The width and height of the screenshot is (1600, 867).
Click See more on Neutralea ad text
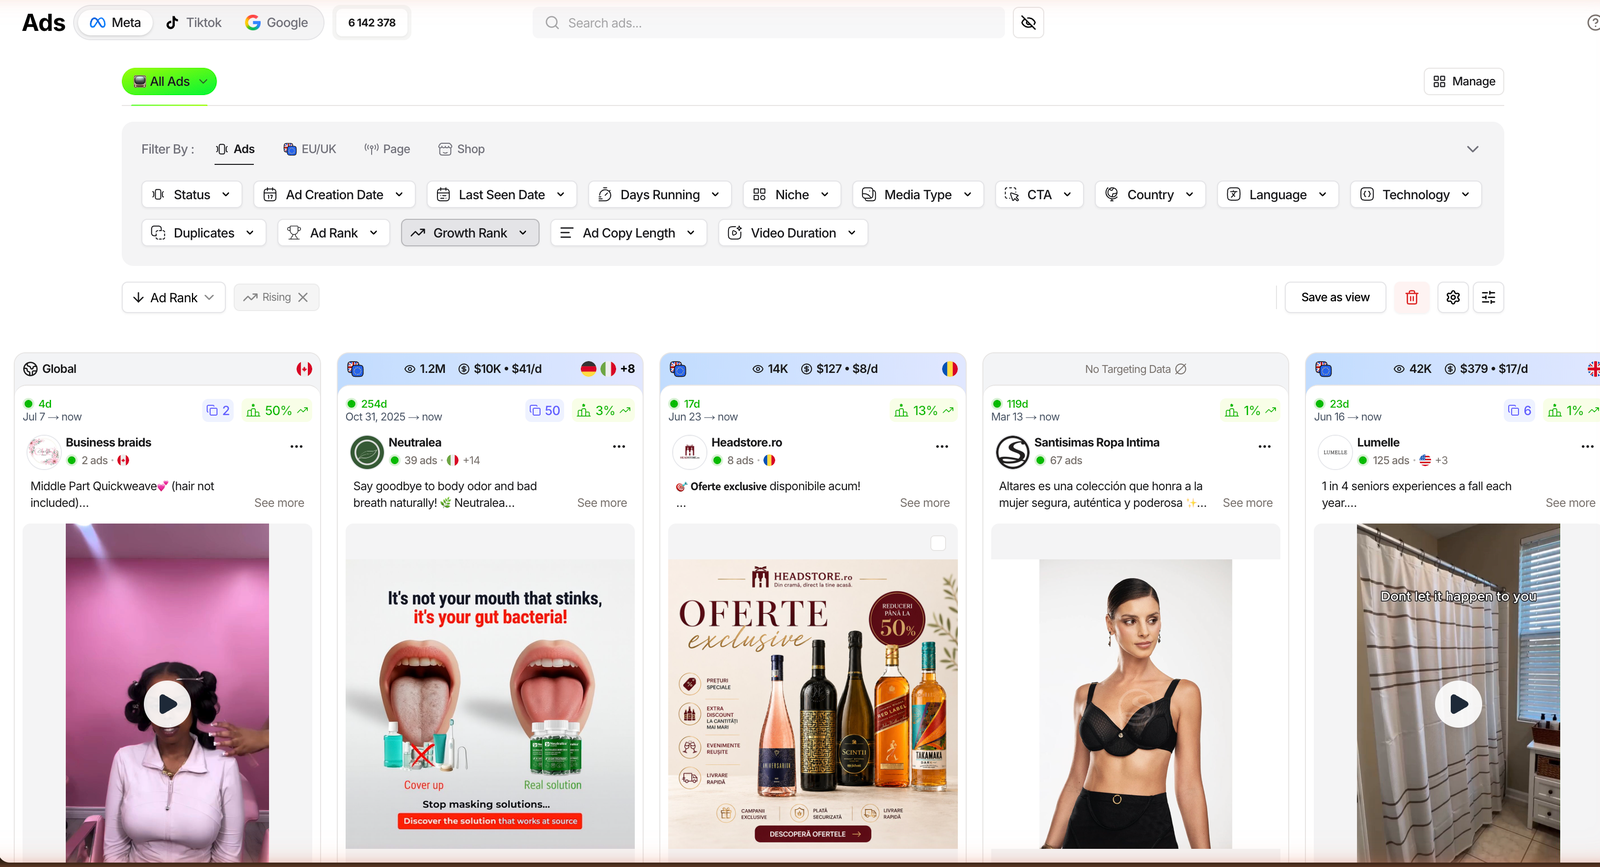[602, 503]
